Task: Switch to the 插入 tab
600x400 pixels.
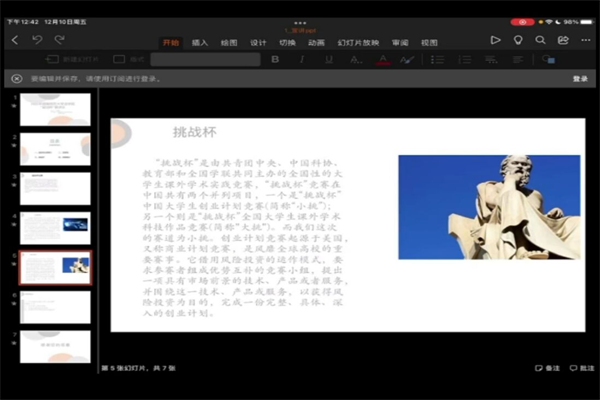Action: (x=200, y=43)
